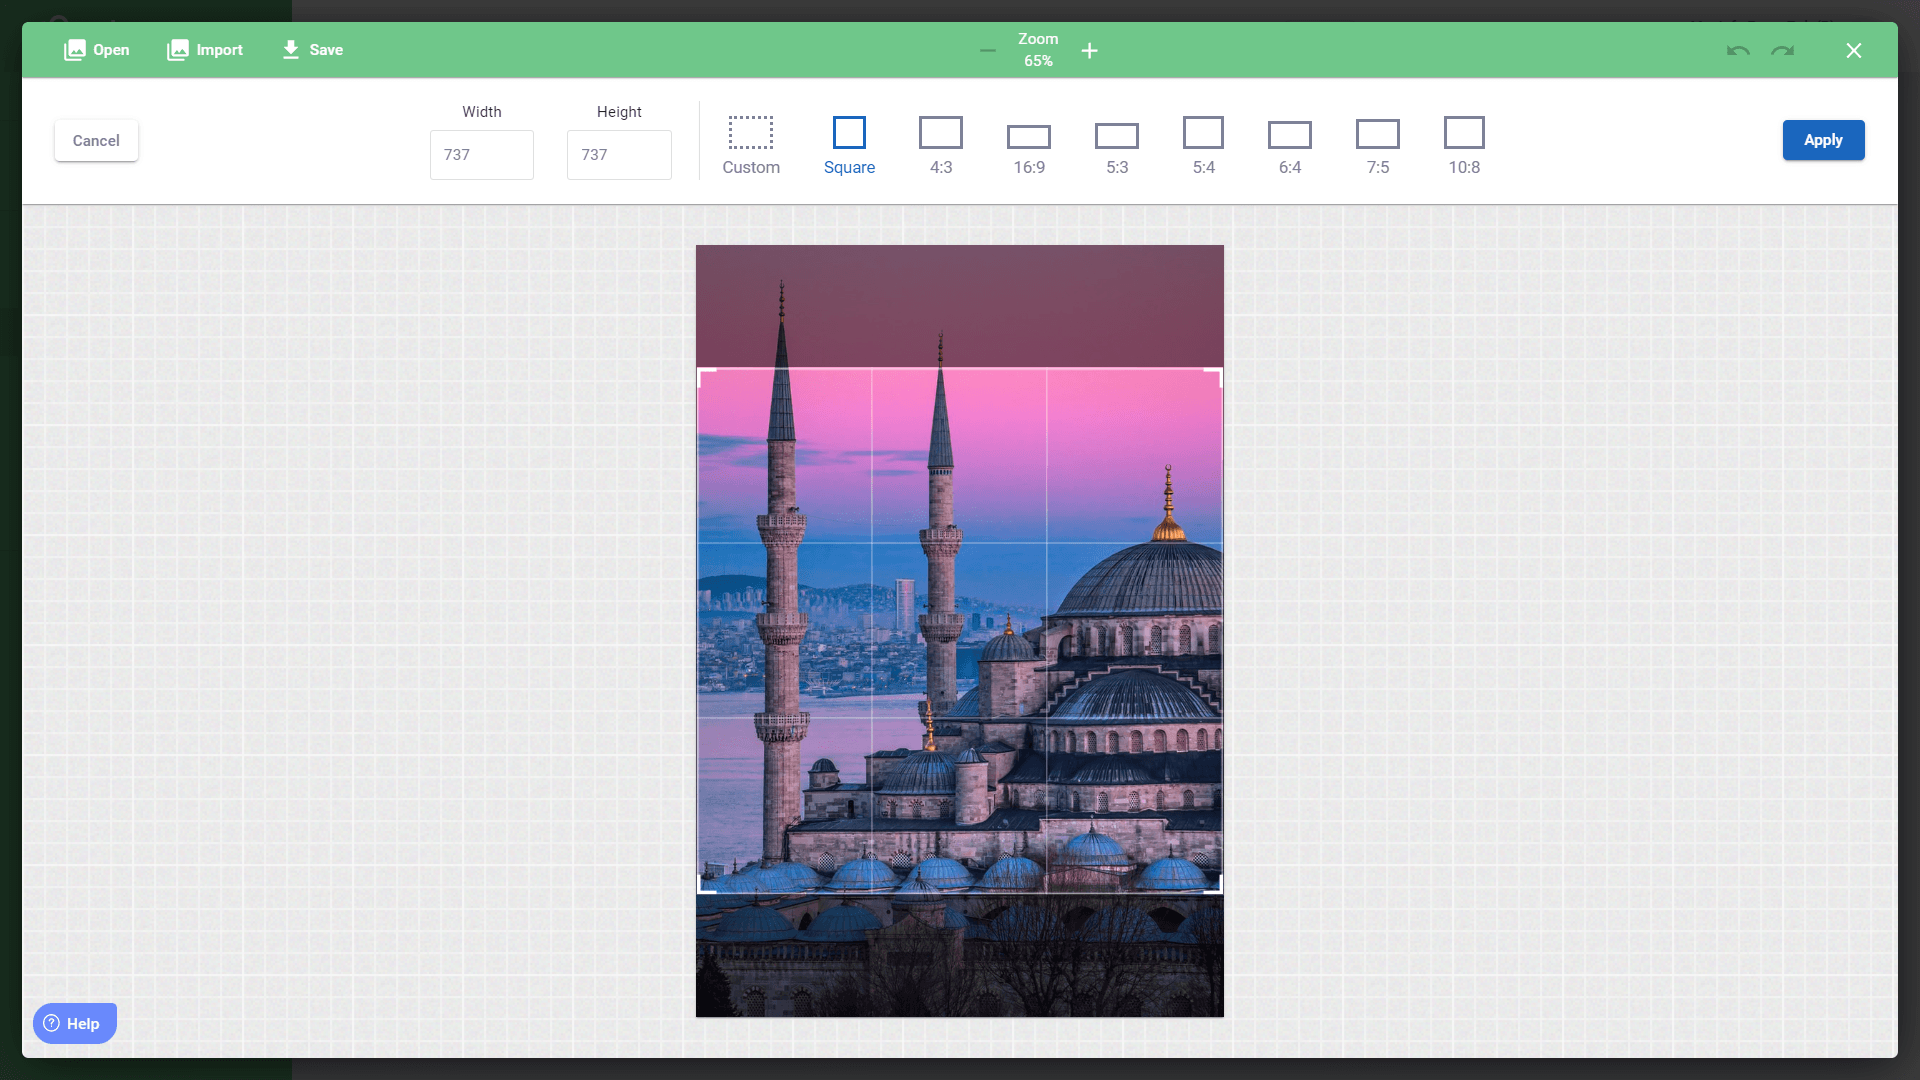Screen dimensions: 1920x1080
Task: Undo the last edit
Action: 1738,50
